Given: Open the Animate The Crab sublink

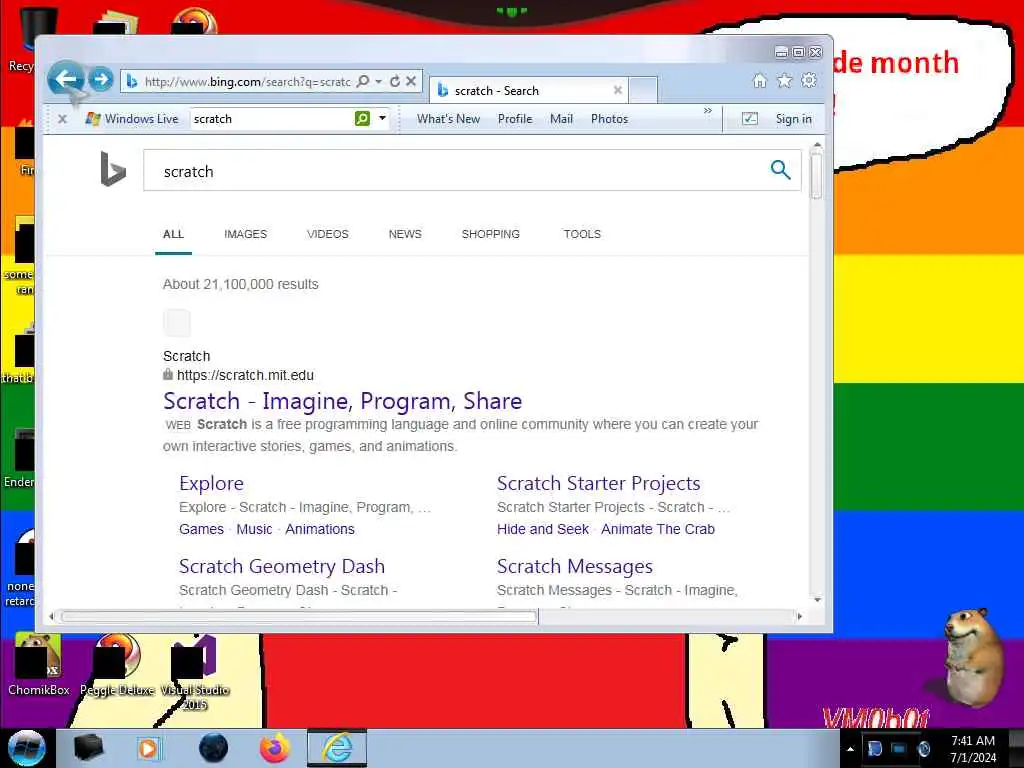Looking at the screenshot, I should click(658, 529).
